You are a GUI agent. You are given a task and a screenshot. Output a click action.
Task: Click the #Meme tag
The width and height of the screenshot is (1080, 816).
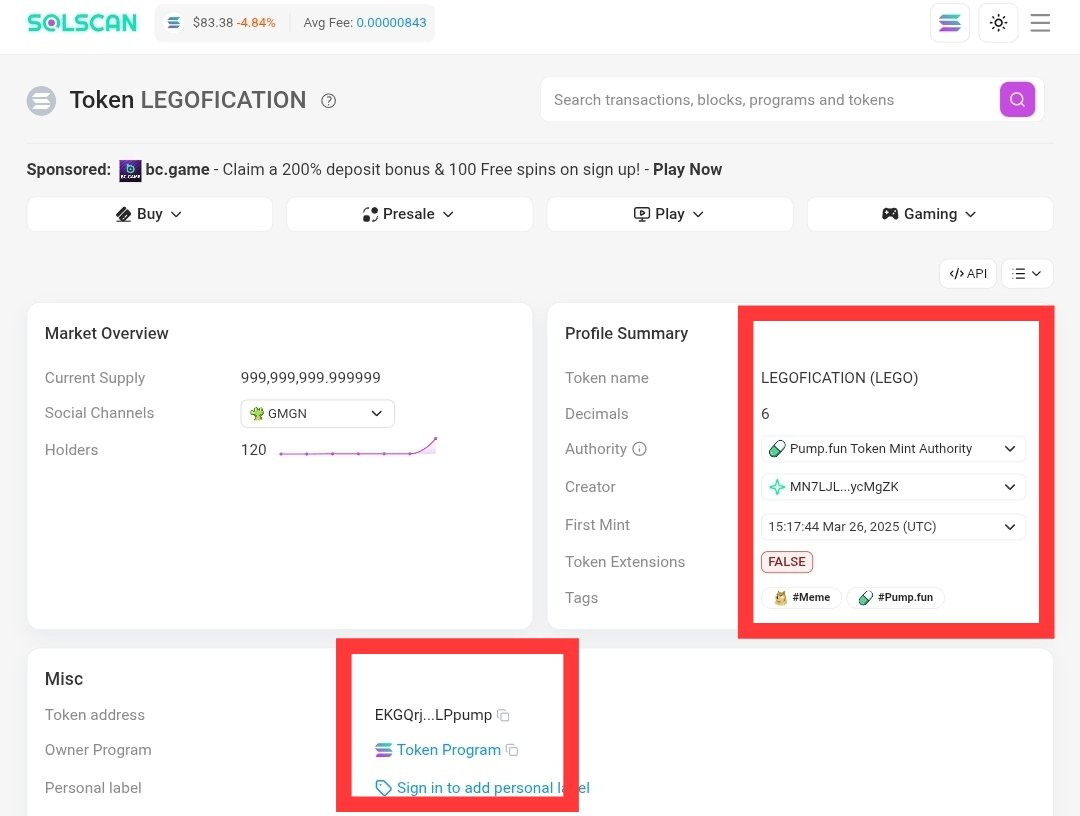coord(802,598)
